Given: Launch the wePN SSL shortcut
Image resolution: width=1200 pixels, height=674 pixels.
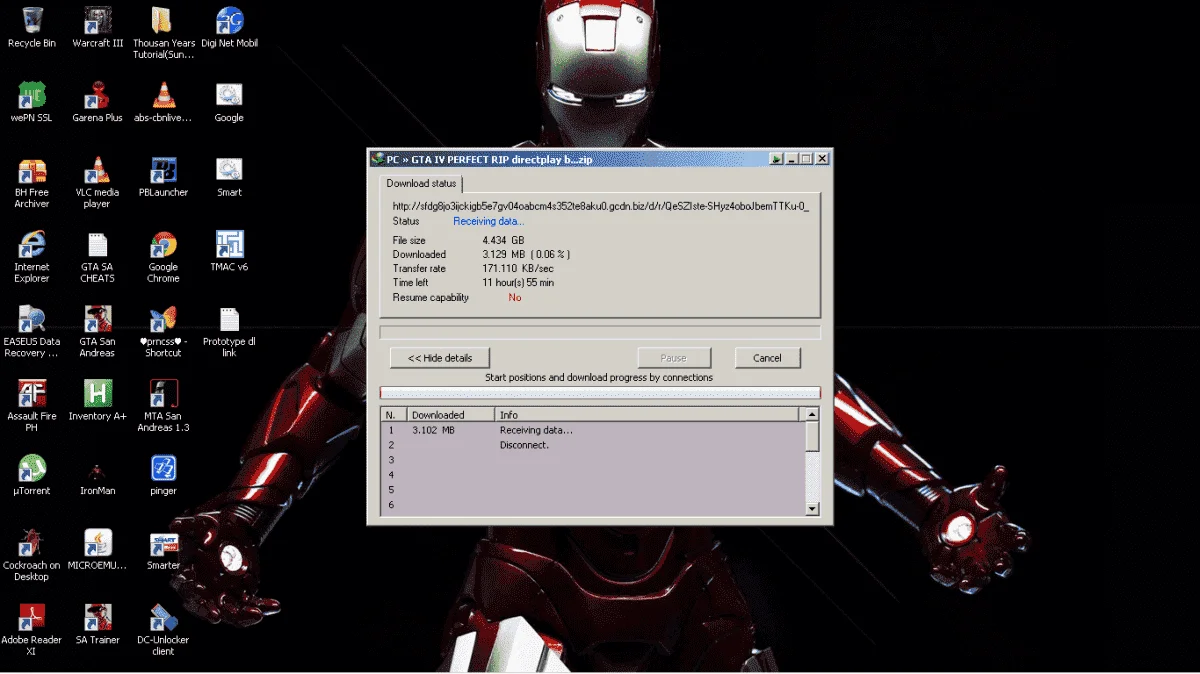Looking at the screenshot, I should [32, 102].
